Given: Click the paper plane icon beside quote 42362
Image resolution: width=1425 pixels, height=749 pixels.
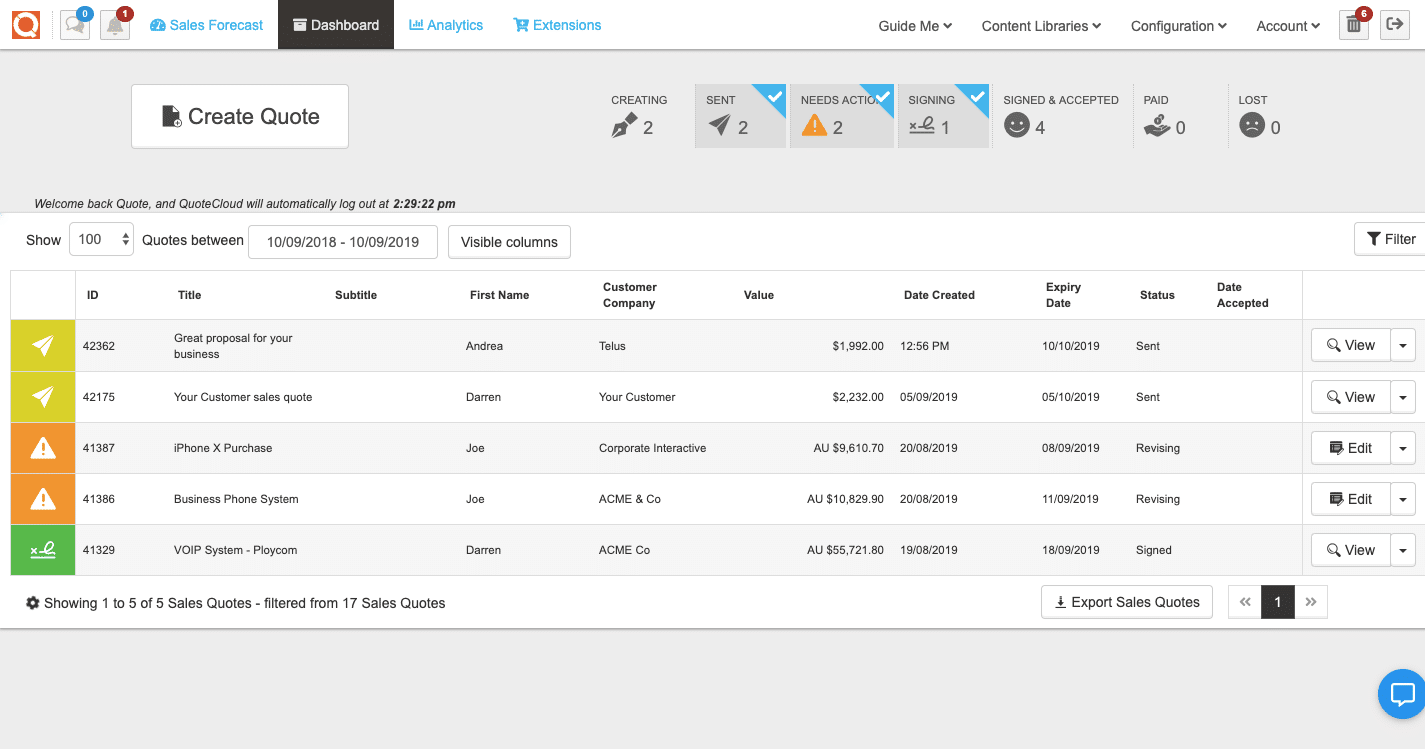Looking at the screenshot, I should coord(42,345).
